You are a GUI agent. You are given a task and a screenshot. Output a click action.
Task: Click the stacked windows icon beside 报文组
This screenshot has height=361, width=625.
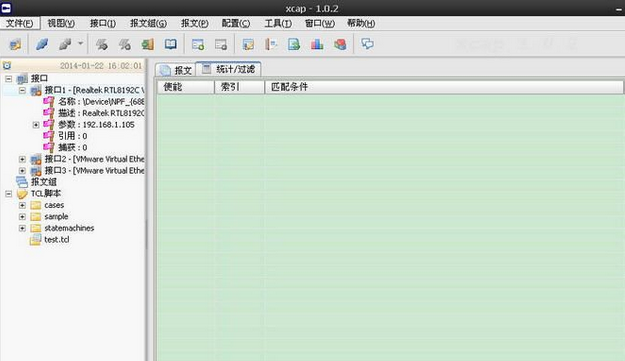pyautogui.click(x=22, y=182)
